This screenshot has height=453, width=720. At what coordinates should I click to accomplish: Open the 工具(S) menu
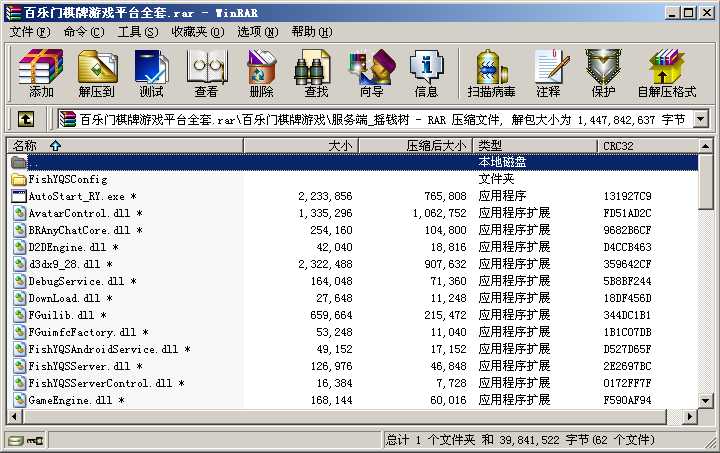(138, 32)
